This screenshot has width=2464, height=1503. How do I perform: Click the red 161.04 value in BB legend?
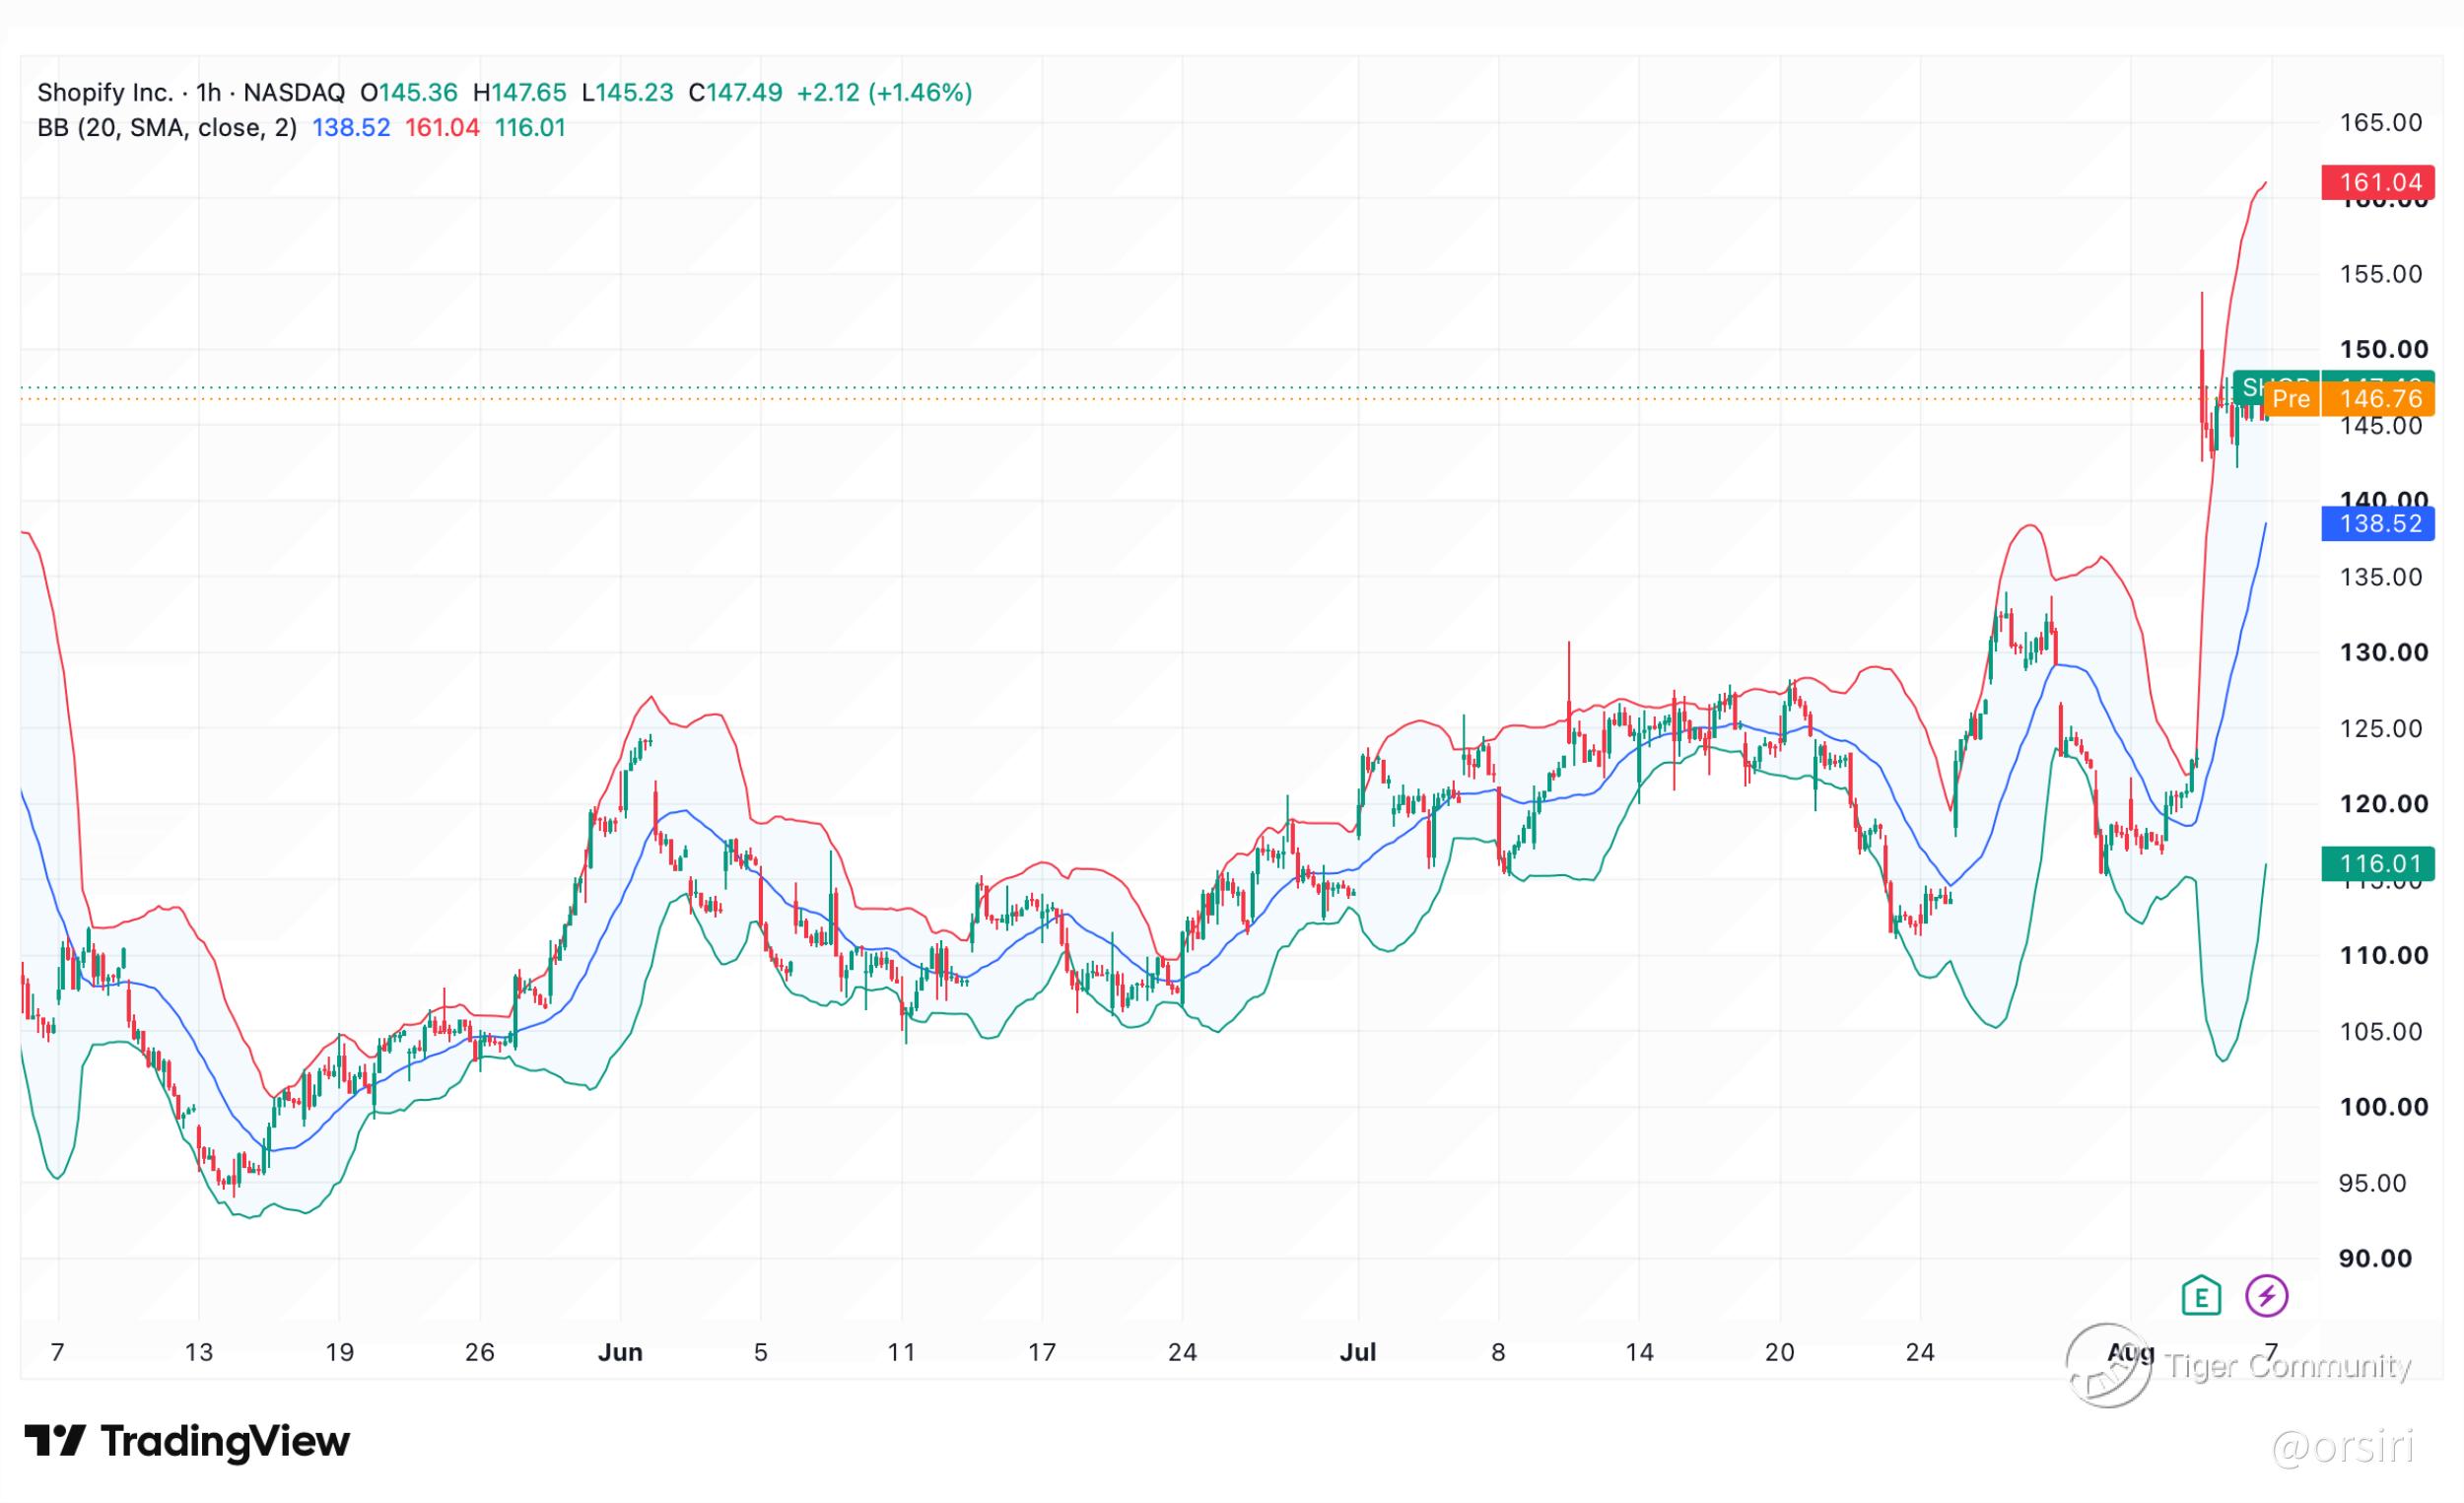coord(442,128)
